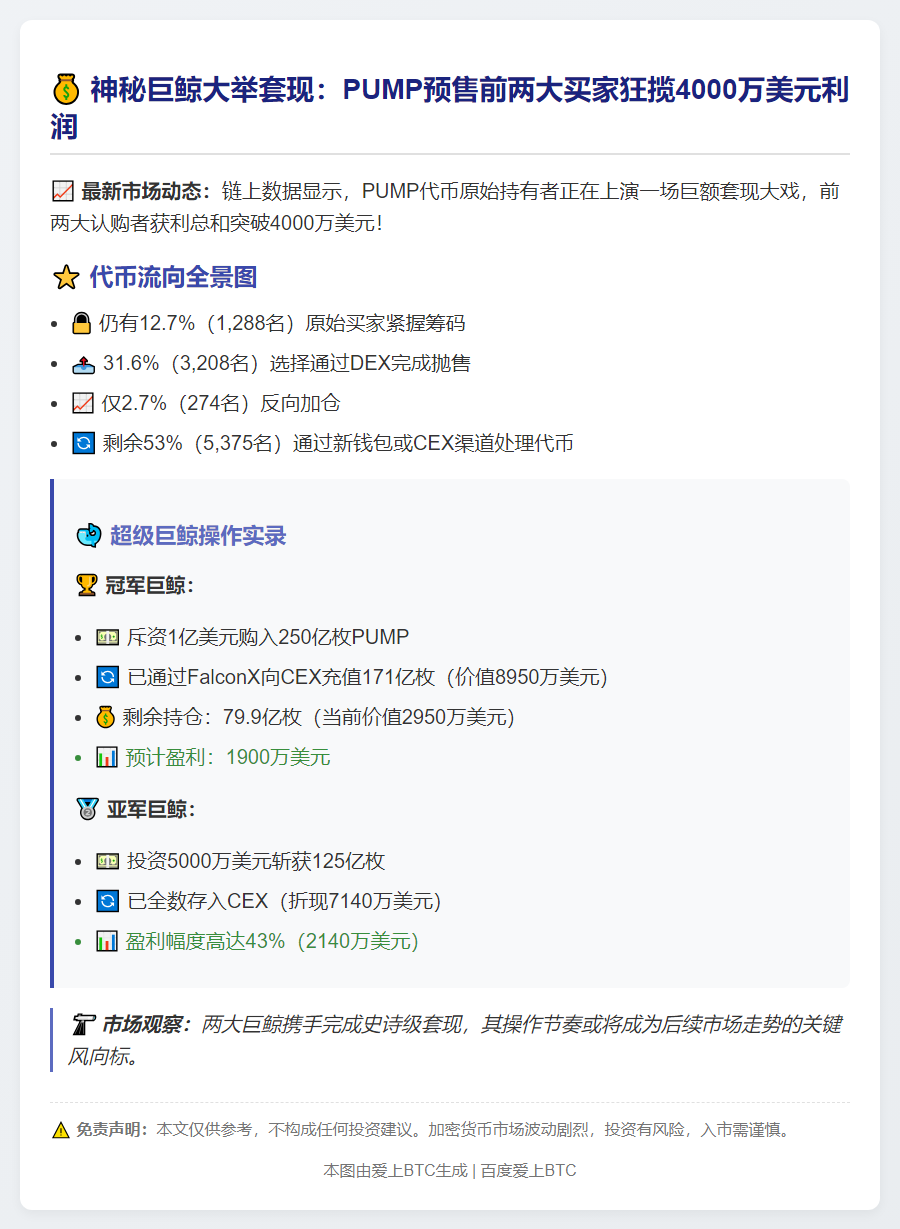Click the text 仍有12.7%（1,288名）原始买家紧握筹码
Viewport: 900px width, 1229px height.
pyautogui.click(x=283, y=323)
